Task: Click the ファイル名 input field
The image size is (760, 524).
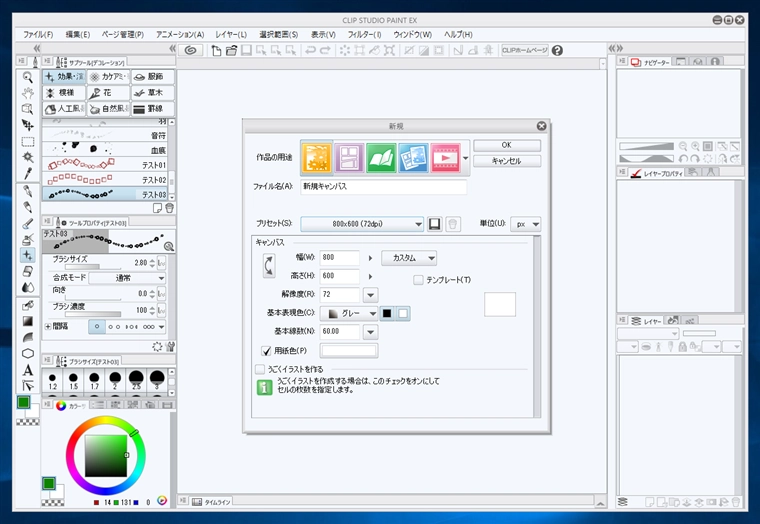Action: 383,187
